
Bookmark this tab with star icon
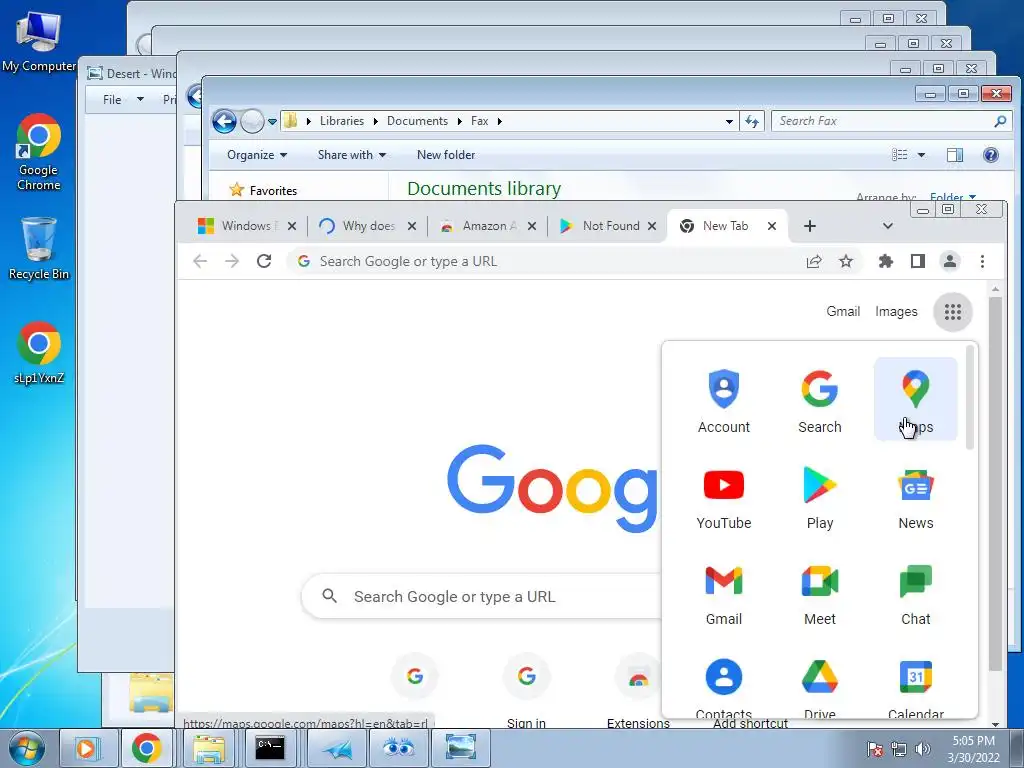846,261
